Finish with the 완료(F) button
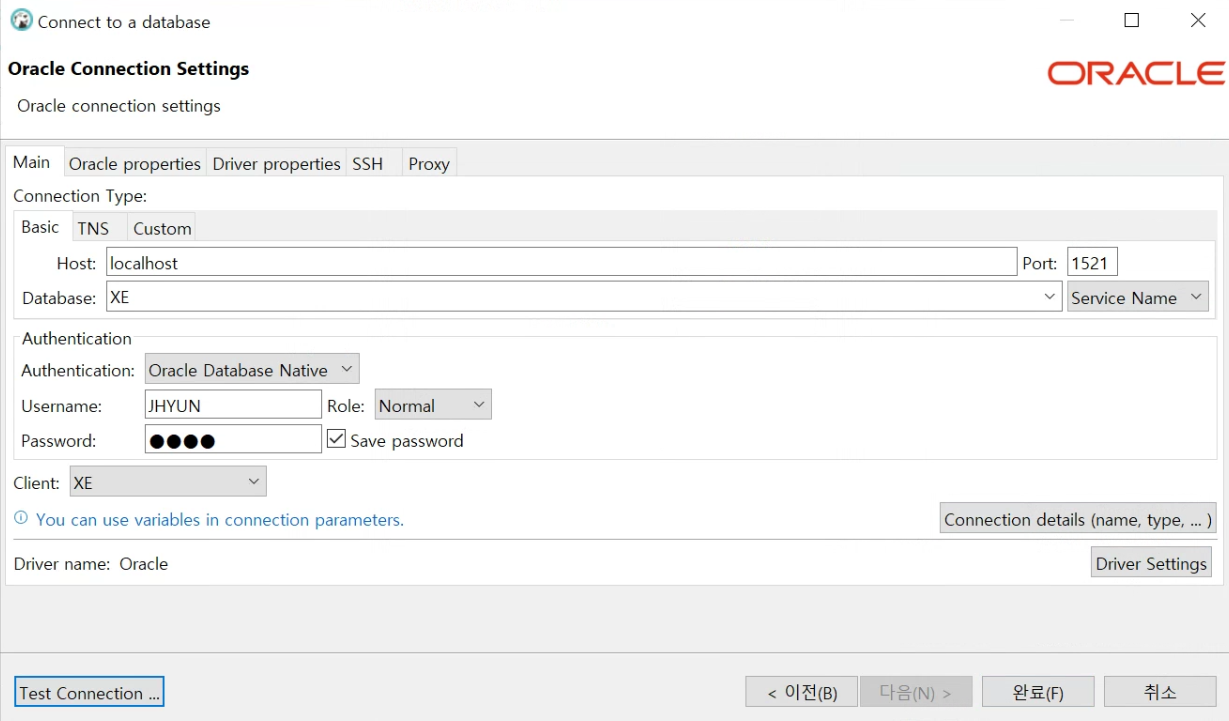The width and height of the screenshot is (1229, 721). pyautogui.click(x=1038, y=692)
